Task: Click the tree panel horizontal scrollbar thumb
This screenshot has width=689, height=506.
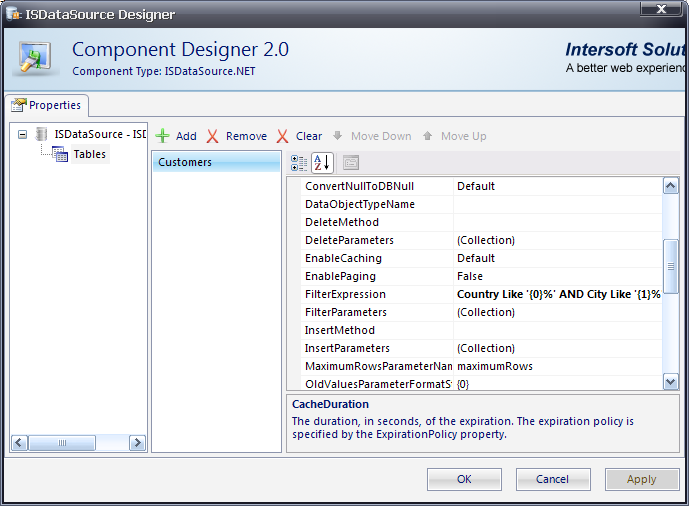Action: [x=62, y=443]
